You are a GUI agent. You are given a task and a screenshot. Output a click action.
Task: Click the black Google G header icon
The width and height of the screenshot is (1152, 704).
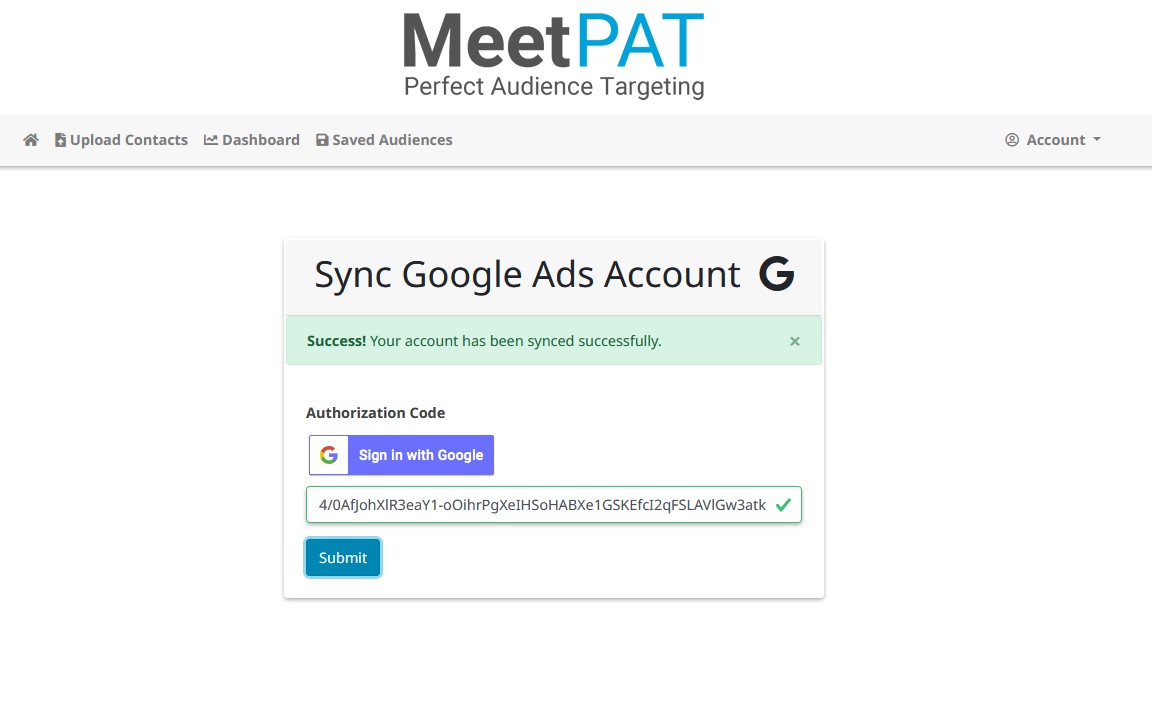pyautogui.click(x=776, y=274)
